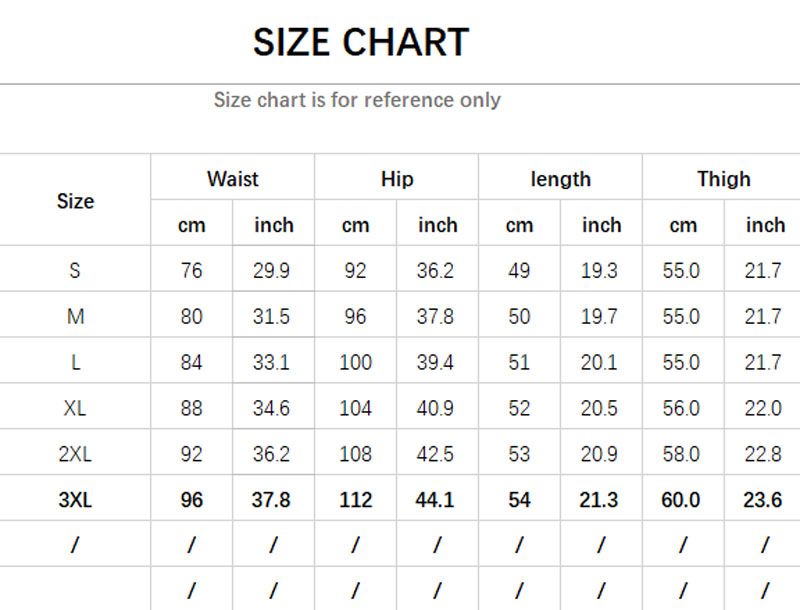Select the 22.8 inch thigh cell

tap(763, 454)
